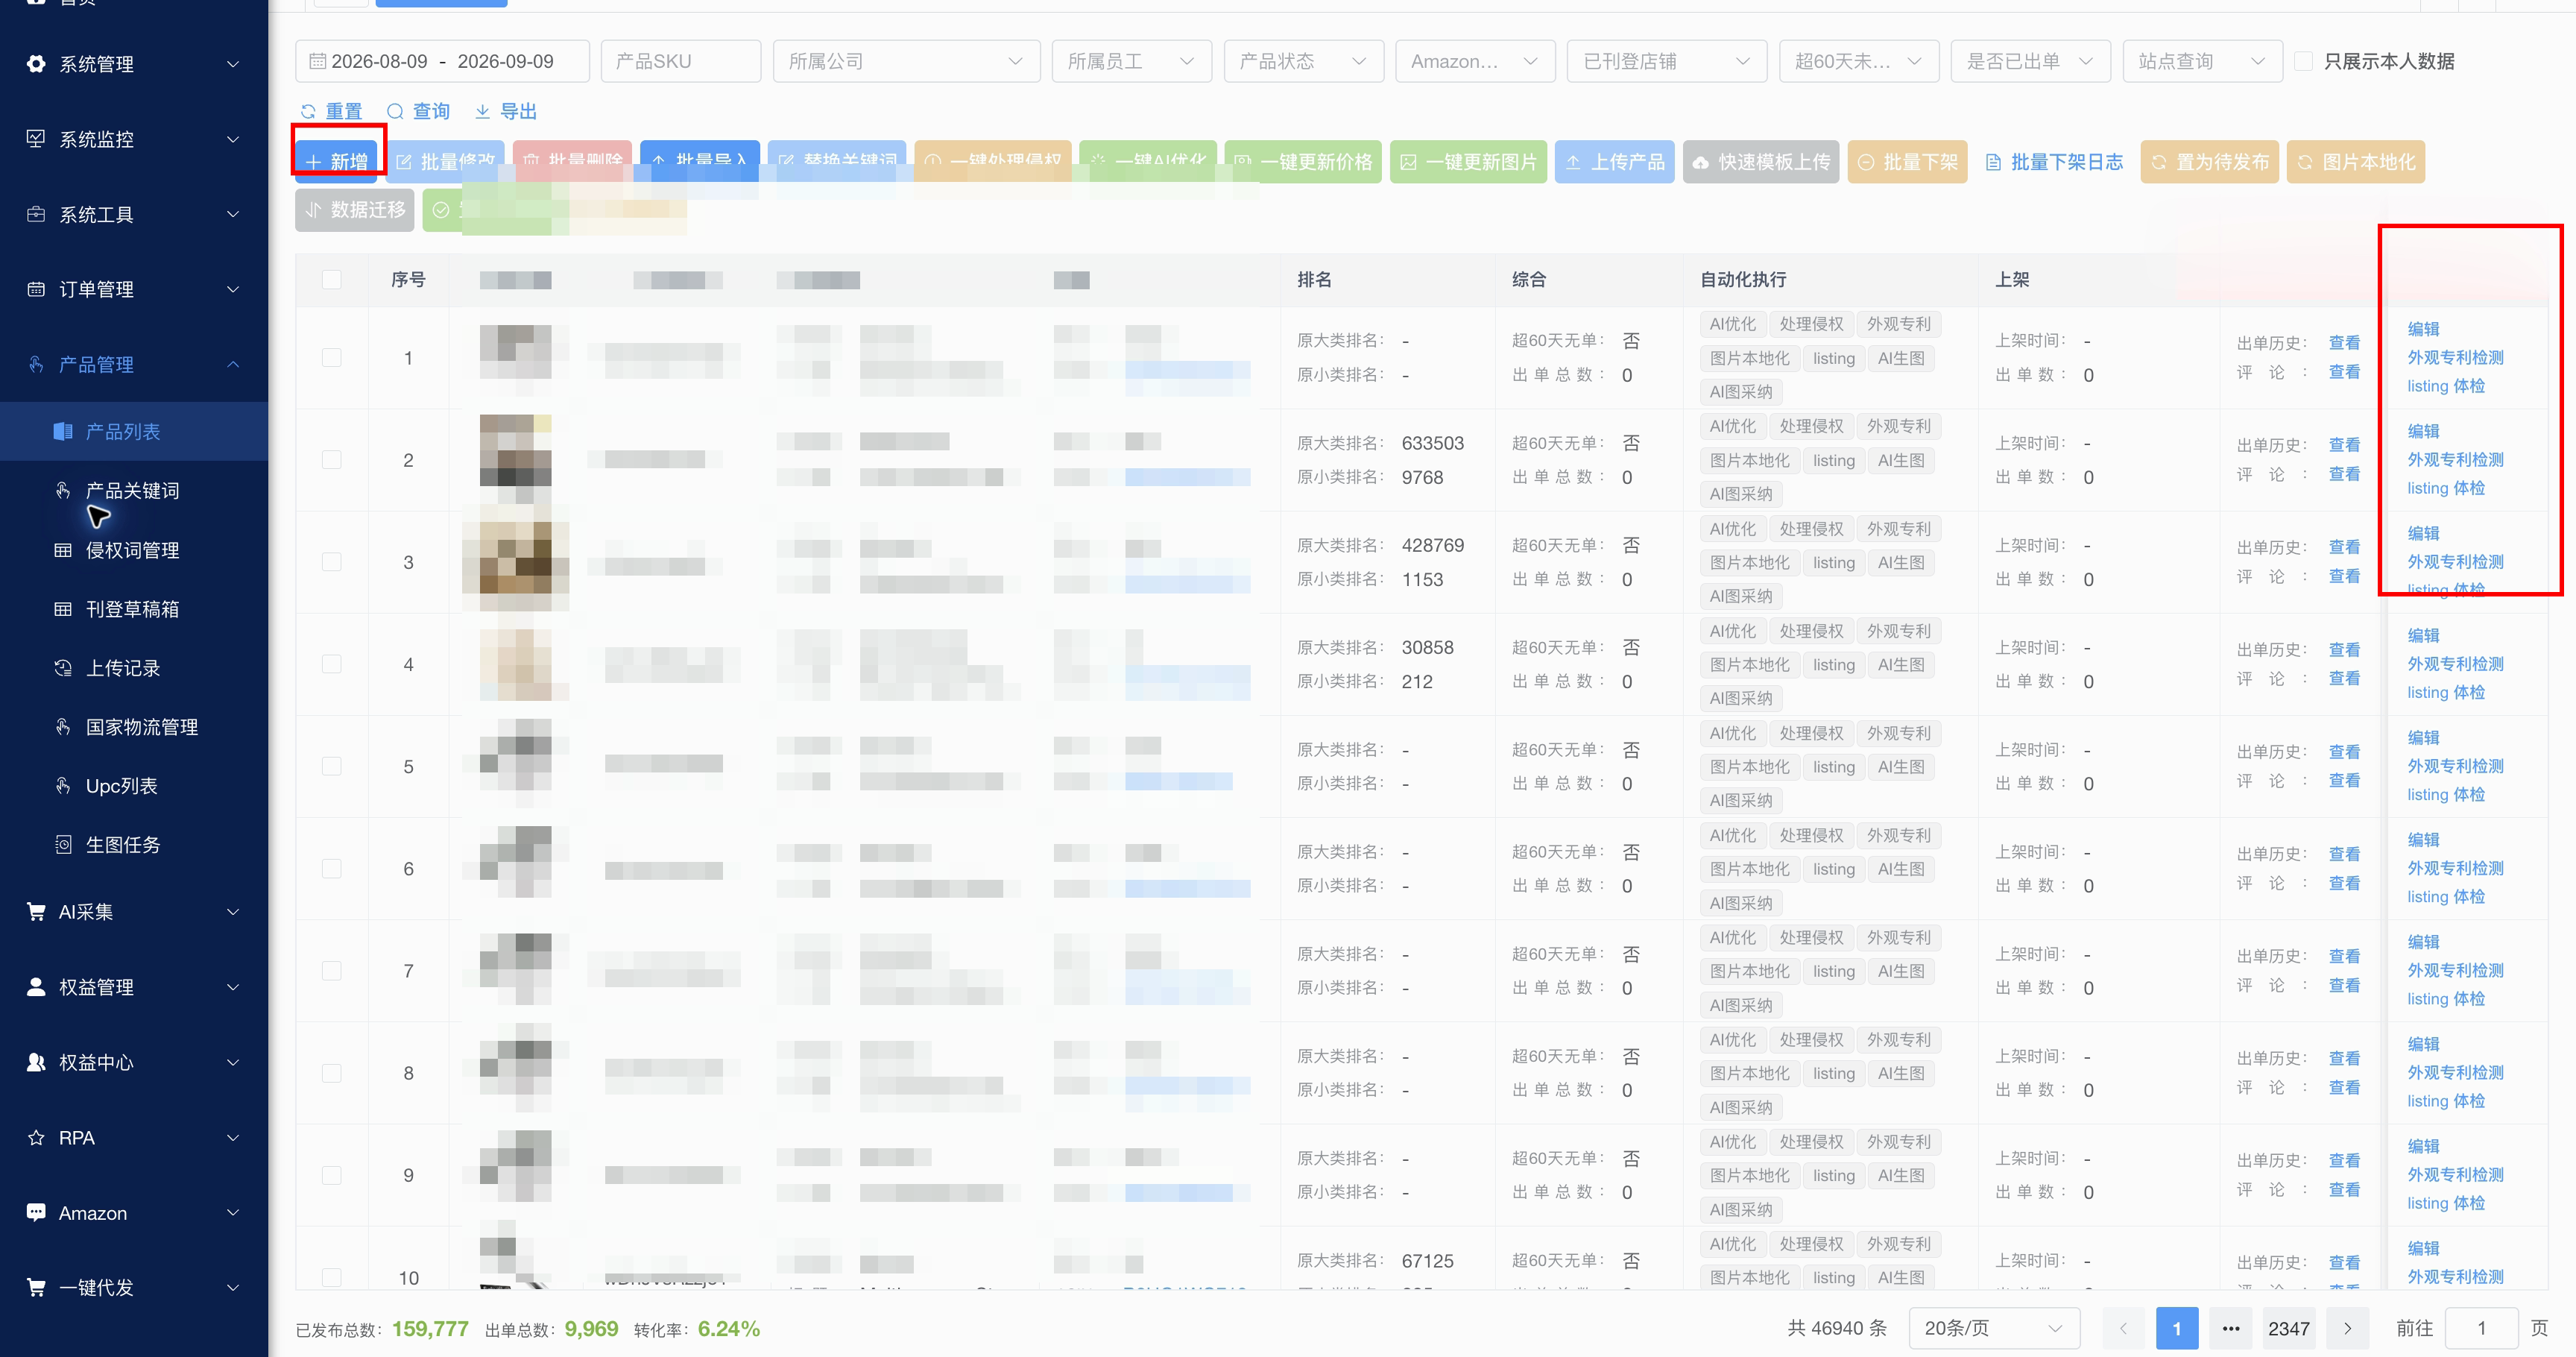Open 侵权词管理 in sidebar menu

click(x=133, y=550)
